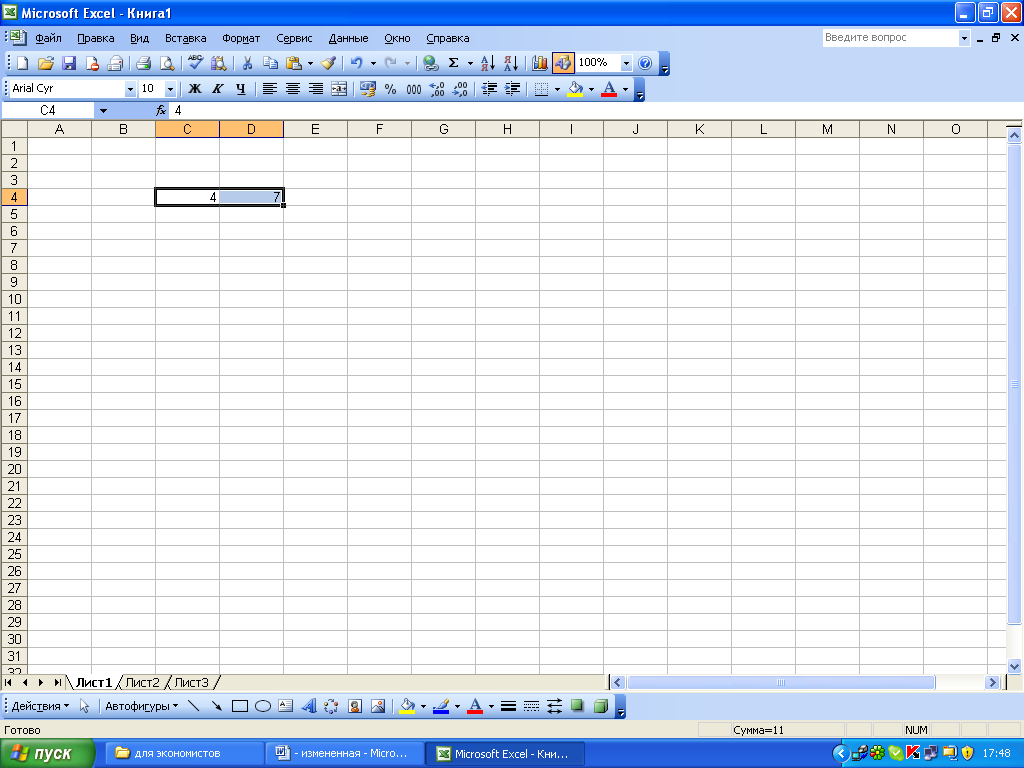Viewport: 1024px width, 768px height.
Task: Apply thousands separator 000 format
Action: tap(414, 89)
